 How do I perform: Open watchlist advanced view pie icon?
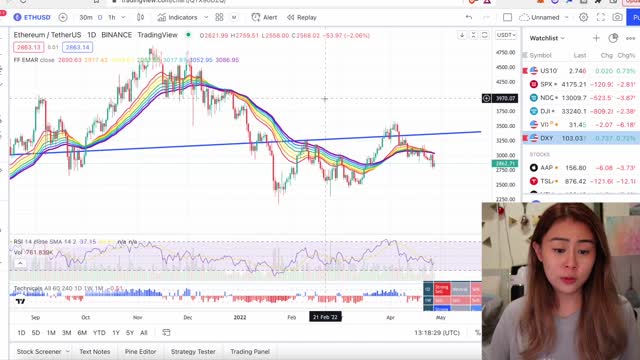pyautogui.click(x=613, y=38)
